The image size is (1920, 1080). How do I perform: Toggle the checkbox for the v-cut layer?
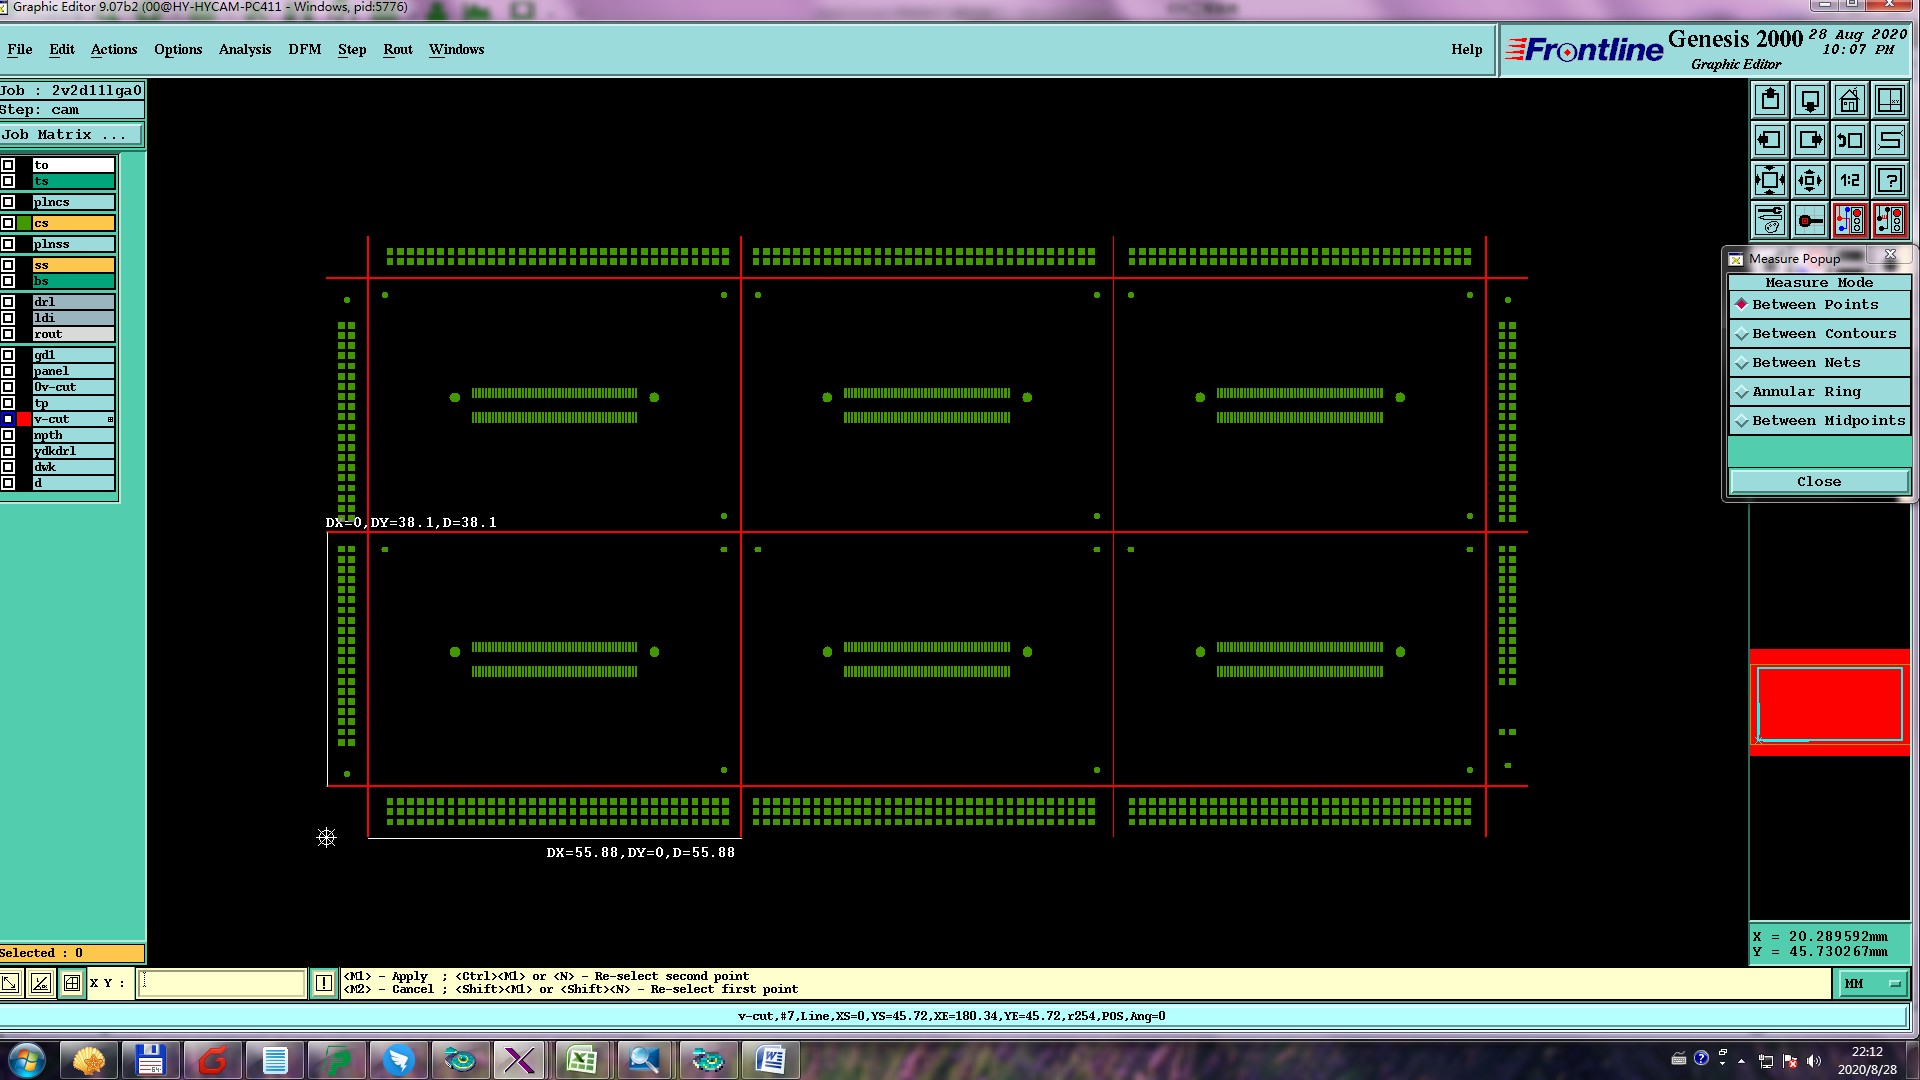tap(8, 419)
